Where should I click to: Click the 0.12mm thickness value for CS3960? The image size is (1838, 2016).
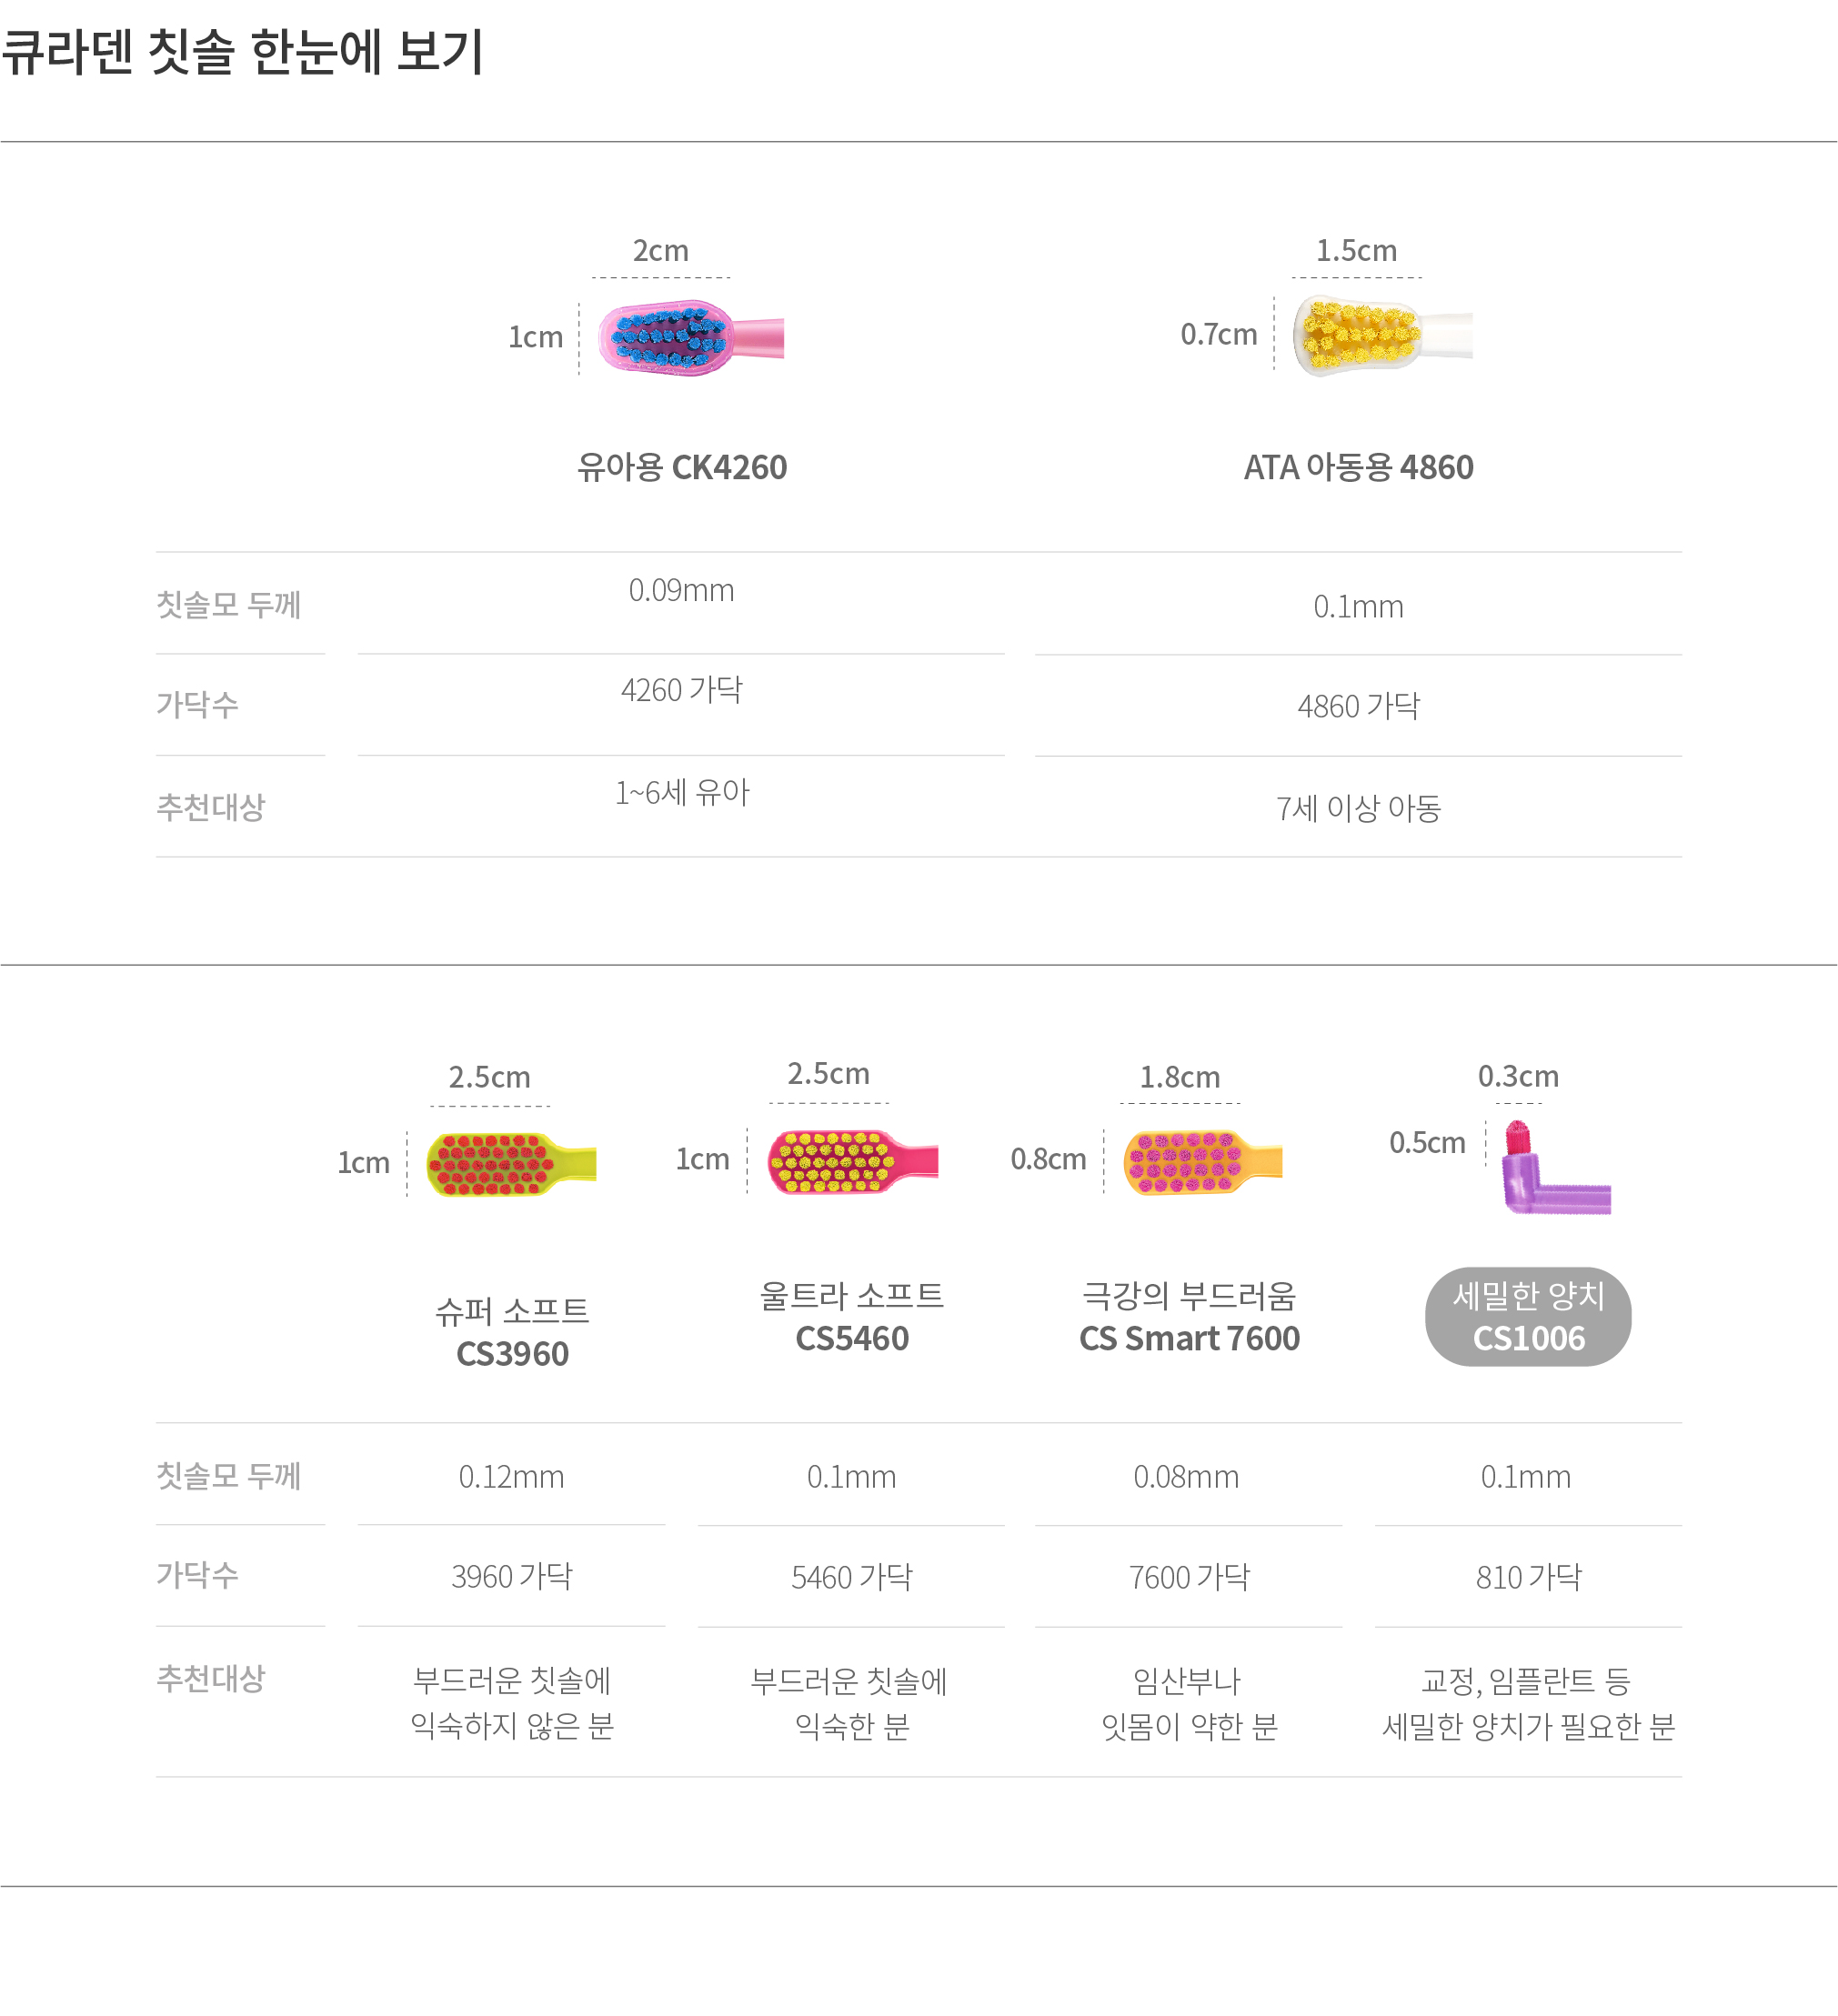click(511, 1476)
